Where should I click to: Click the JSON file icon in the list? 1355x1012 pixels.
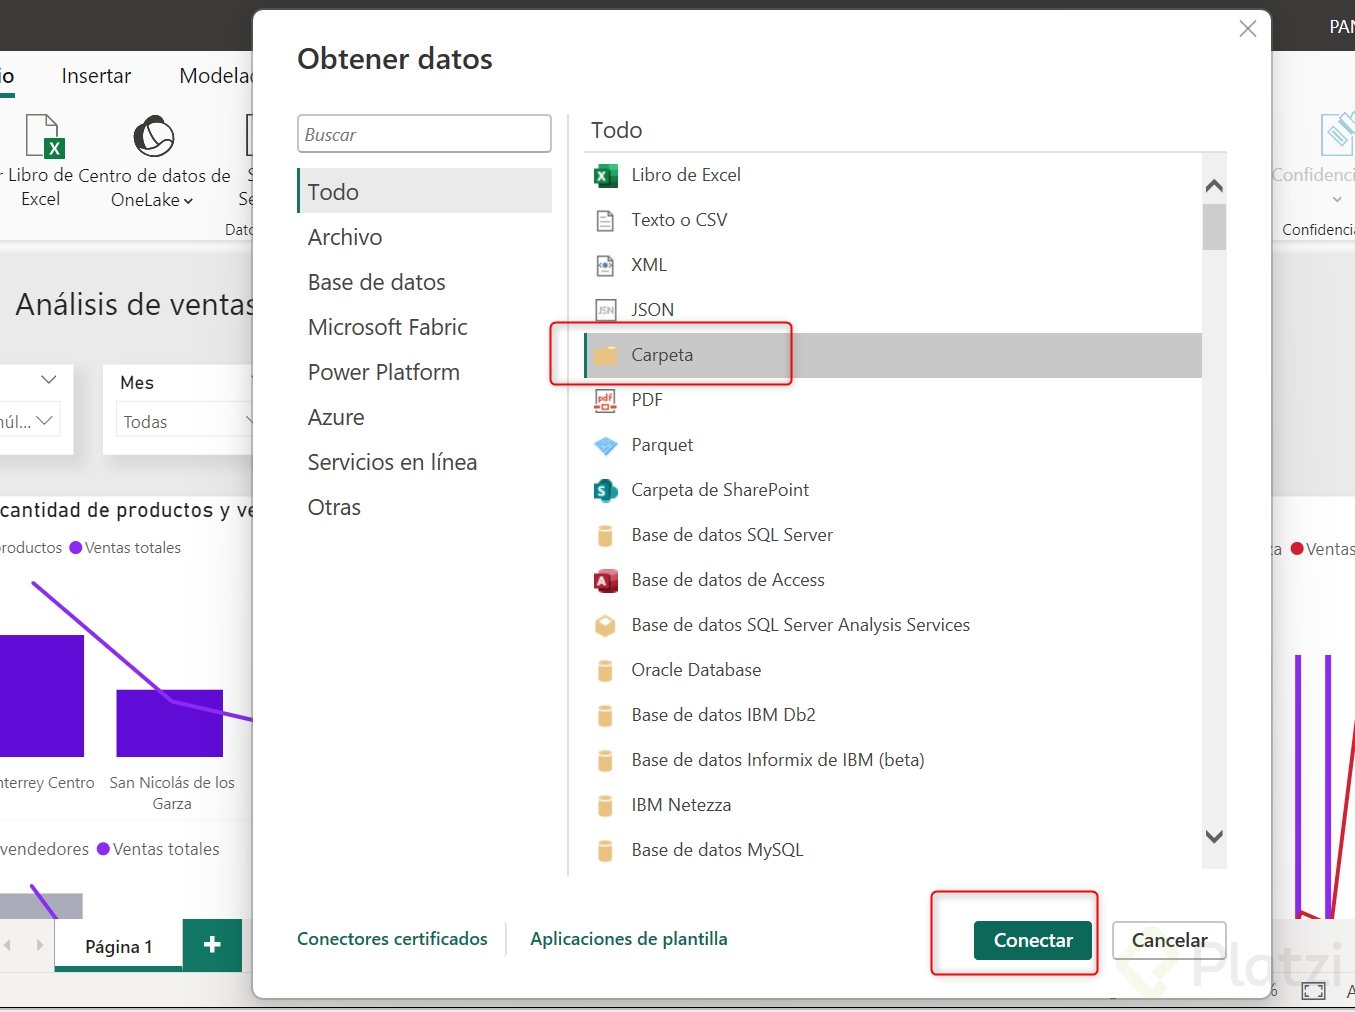605,310
